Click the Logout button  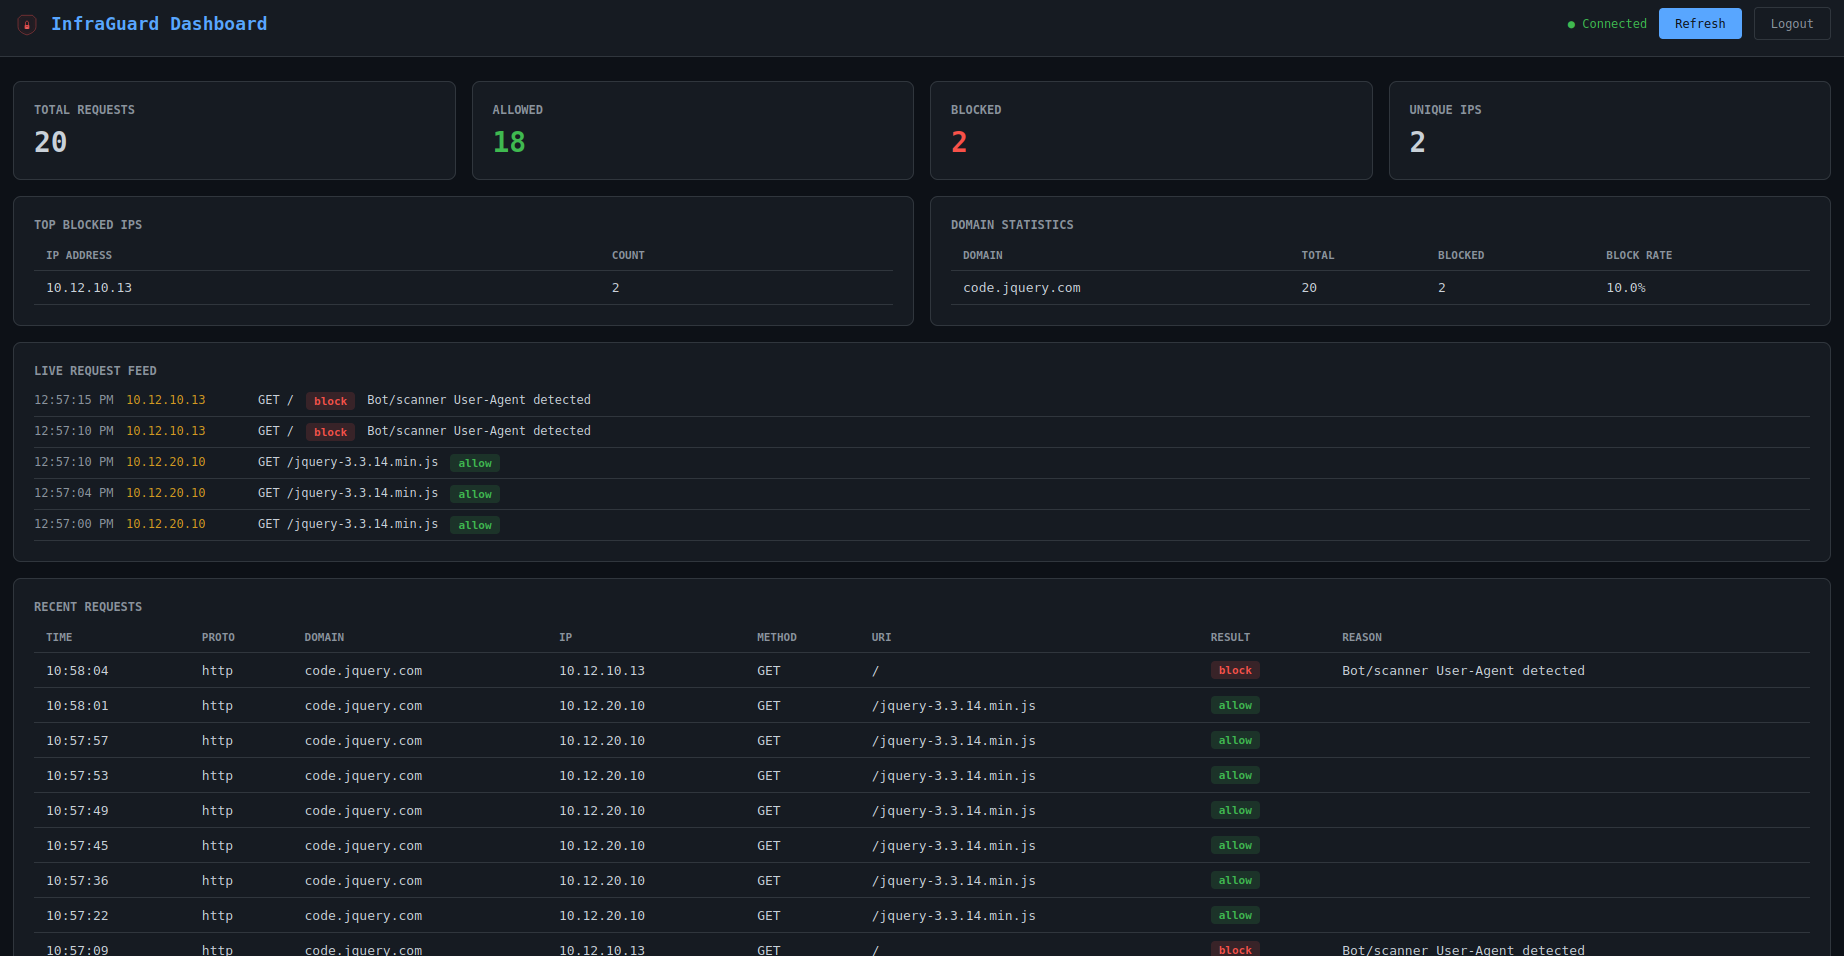(x=1791, y=23)
